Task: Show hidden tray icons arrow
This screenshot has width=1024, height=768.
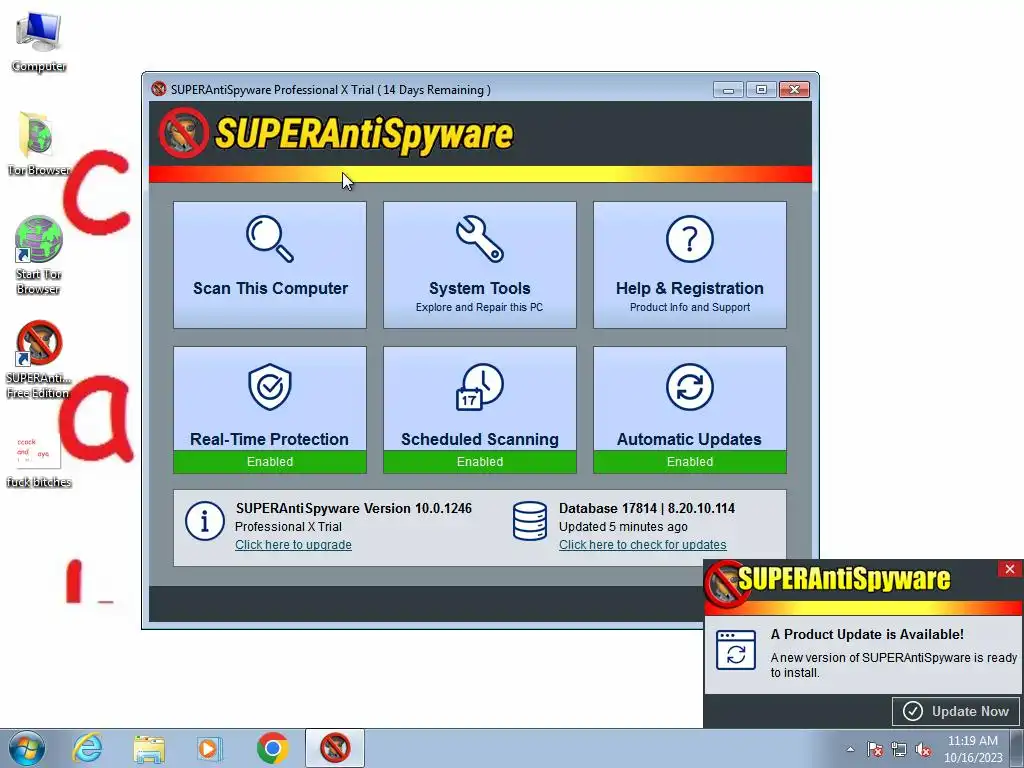Action: (x=850, y=749)
